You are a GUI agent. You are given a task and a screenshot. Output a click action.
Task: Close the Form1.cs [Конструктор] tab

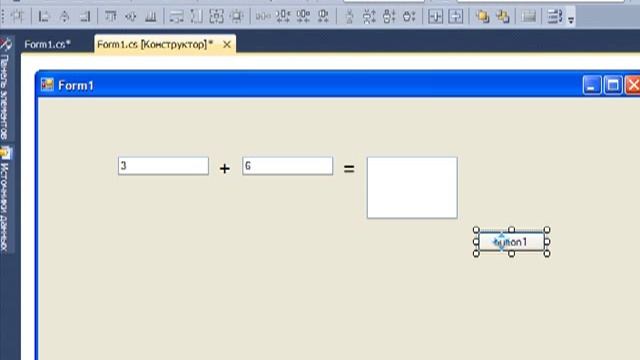[x=227, y=44]
